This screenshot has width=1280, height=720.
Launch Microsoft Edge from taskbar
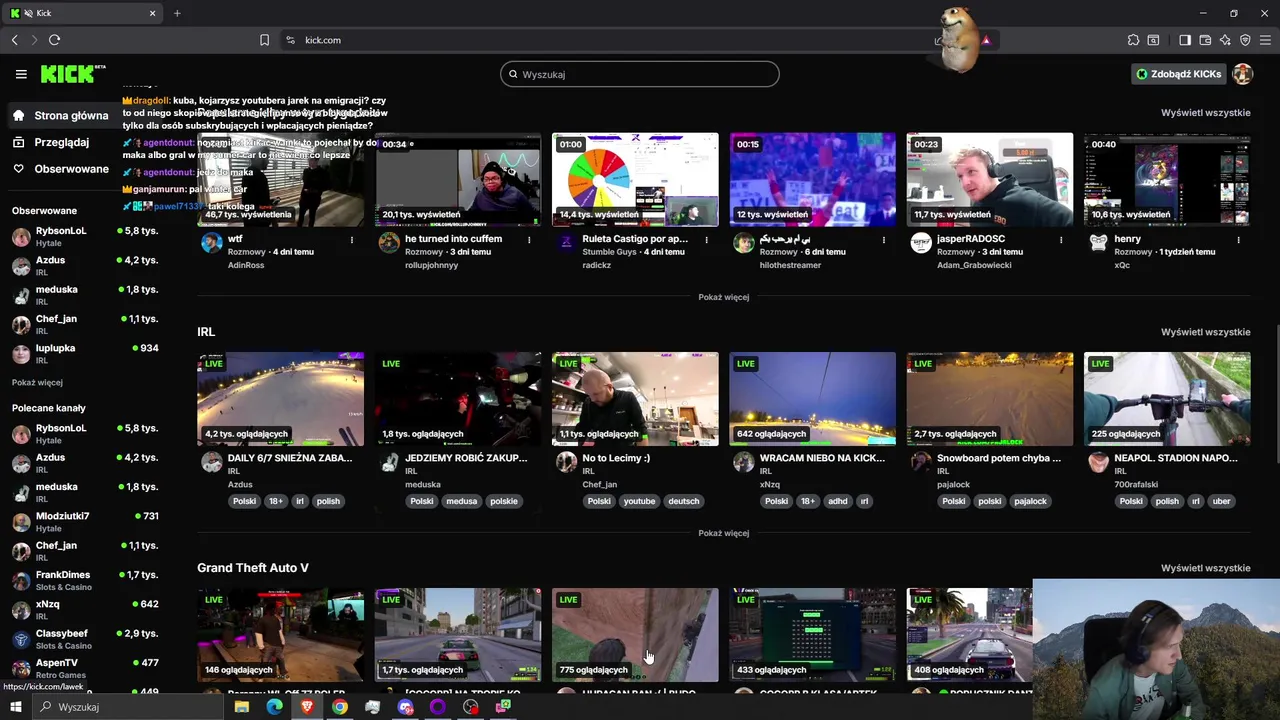click(274, 707)
